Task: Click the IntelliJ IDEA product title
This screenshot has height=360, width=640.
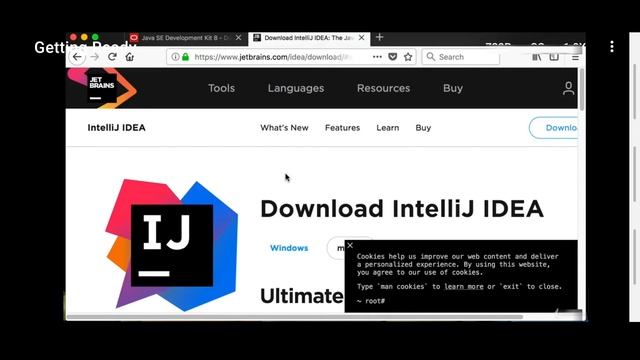Action: point(116,128)
